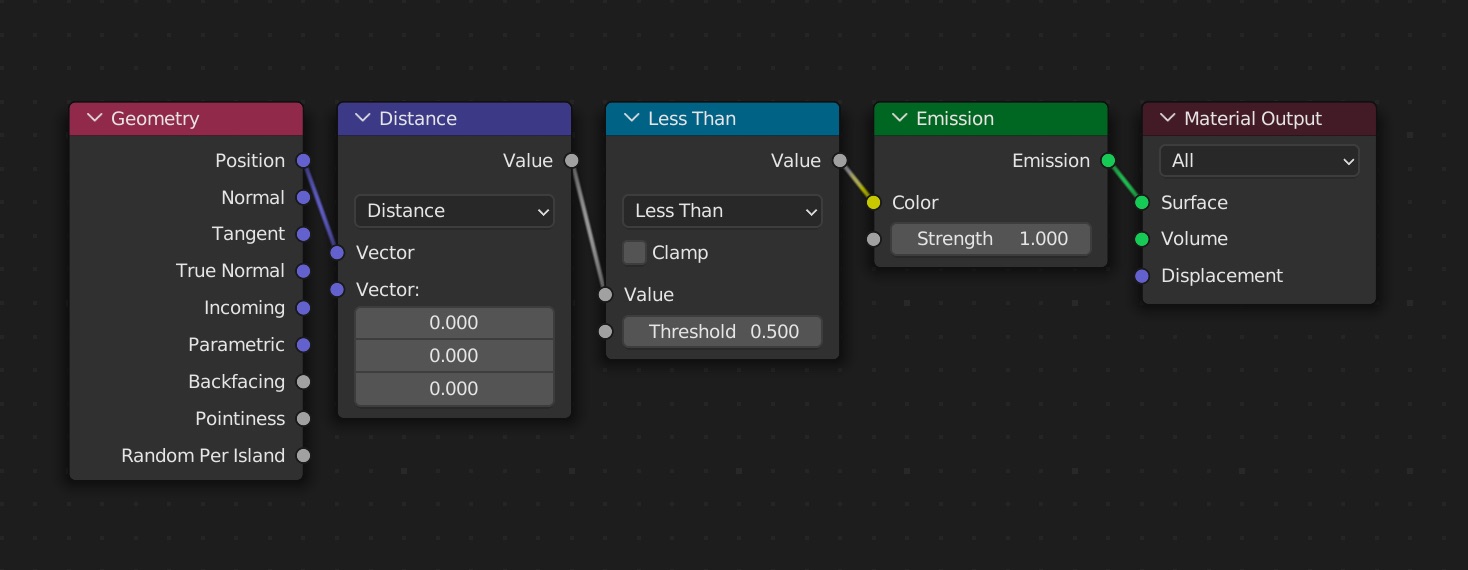The image size is (1468, 570).
Task: Open the Distance operation dropdown
Action: [454, 210]
